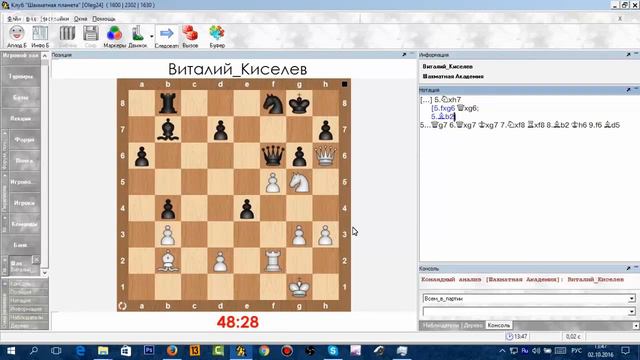The height and width of the screenshot is (360, 640).
Task: Open Skype from the taskbar
Action: coord(333,351)
